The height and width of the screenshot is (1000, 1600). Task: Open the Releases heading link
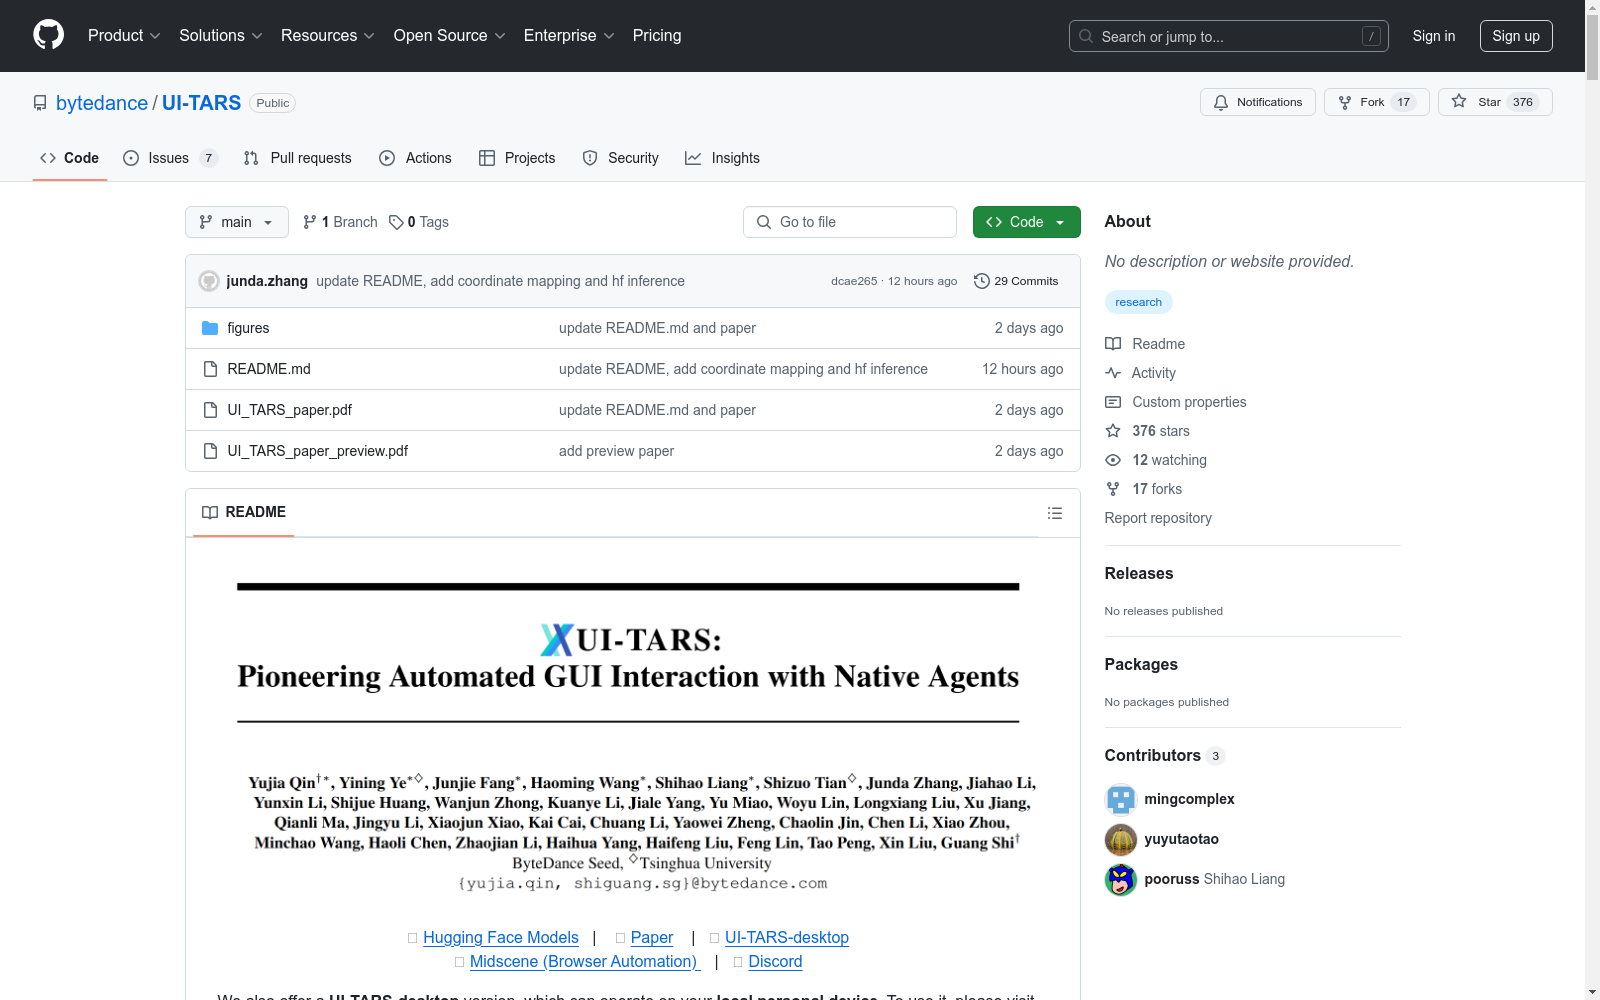click(x=1139, y=573)
